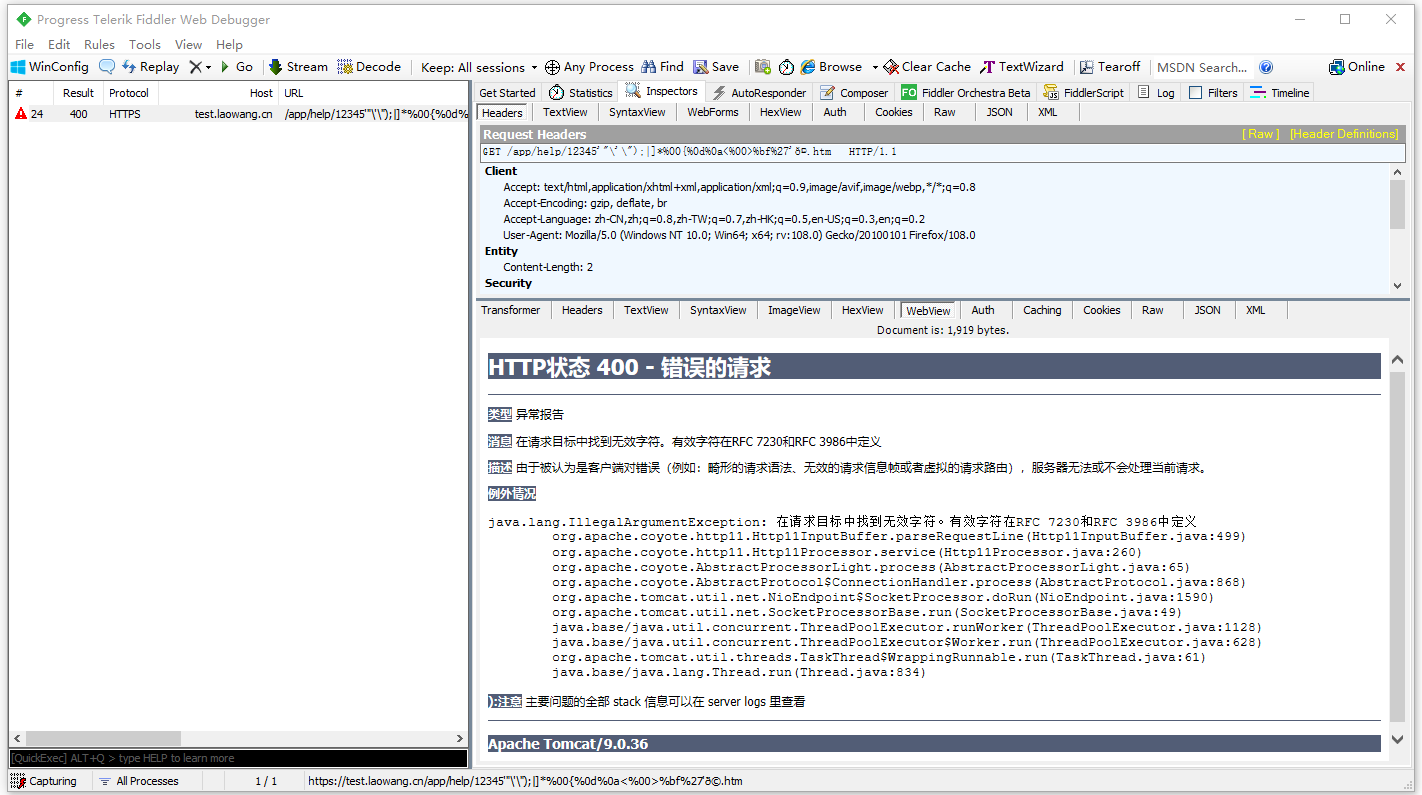Click the Online status indicator
Image resolution: width=1422 pixels, height=795 pixels.
[1357, 67]
